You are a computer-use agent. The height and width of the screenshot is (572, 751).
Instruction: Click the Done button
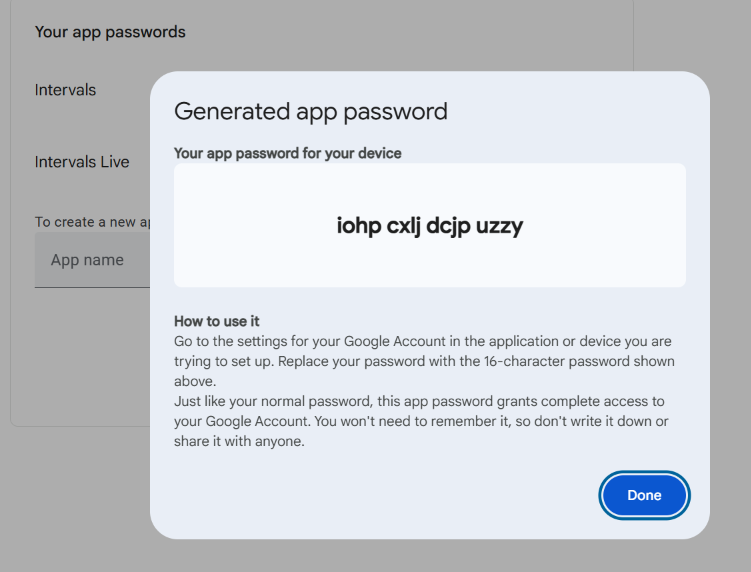coord(644,495)
